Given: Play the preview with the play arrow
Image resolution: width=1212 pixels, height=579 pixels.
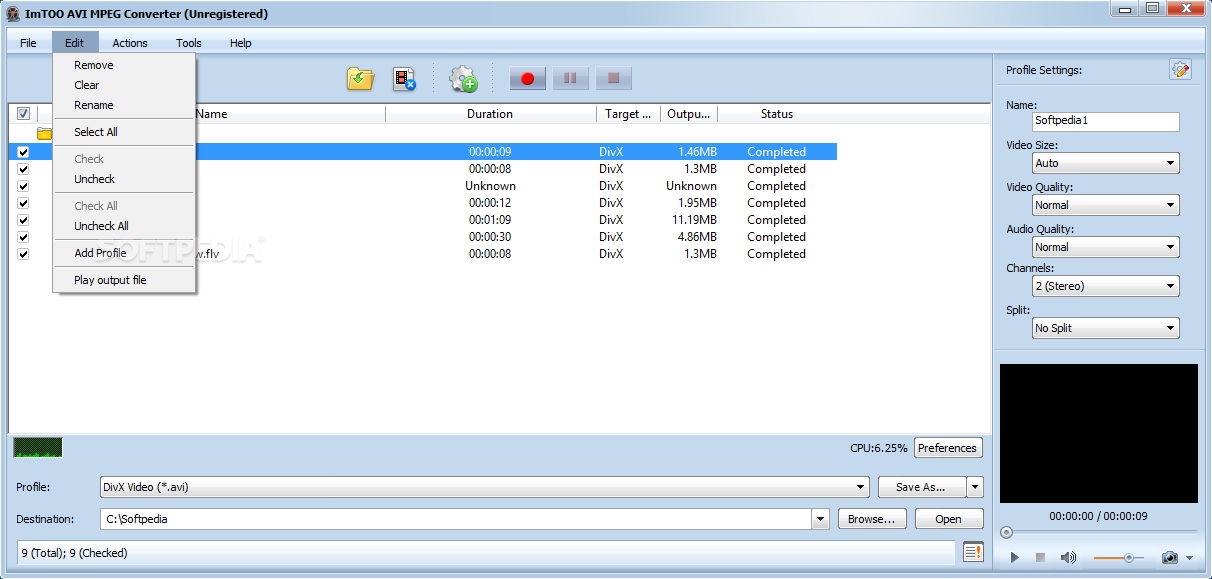Looking at the screenshot, I should 1014,557.
